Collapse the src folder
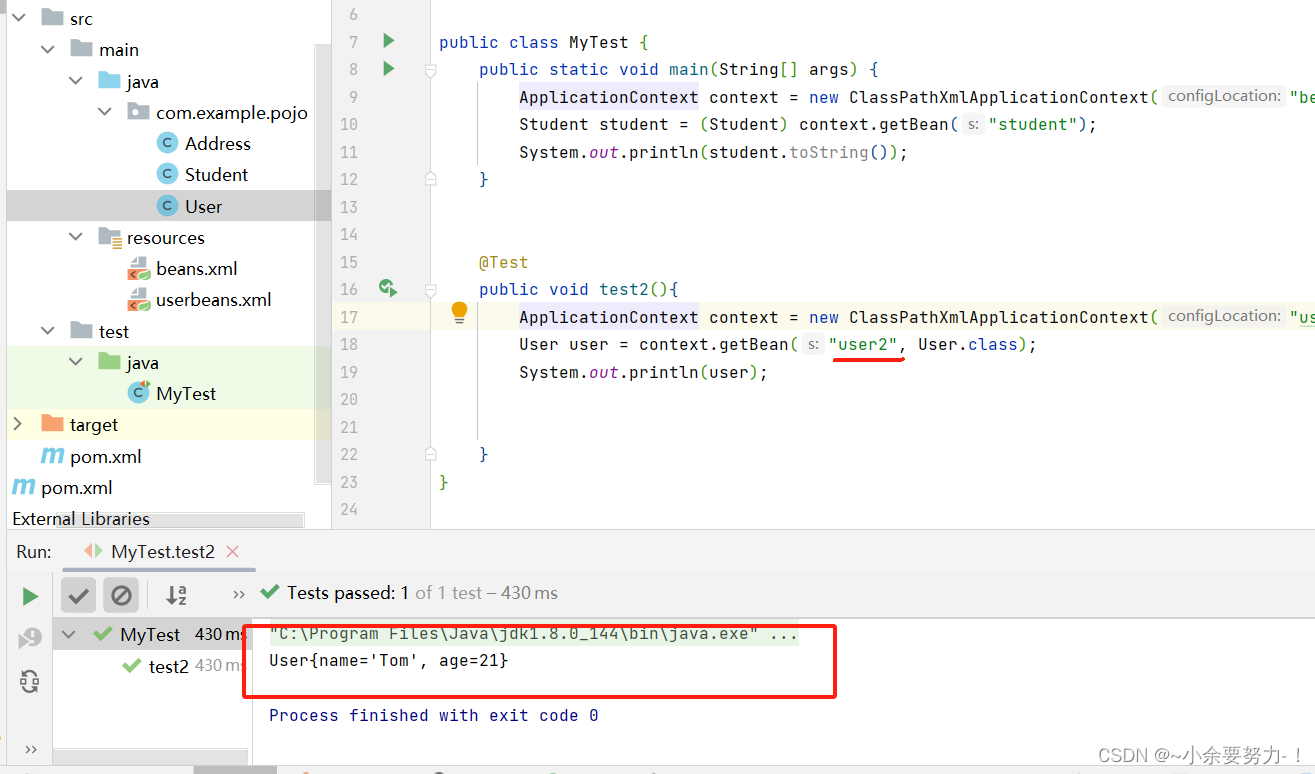This screenshot has height=774, width=1315. [18, 18]
